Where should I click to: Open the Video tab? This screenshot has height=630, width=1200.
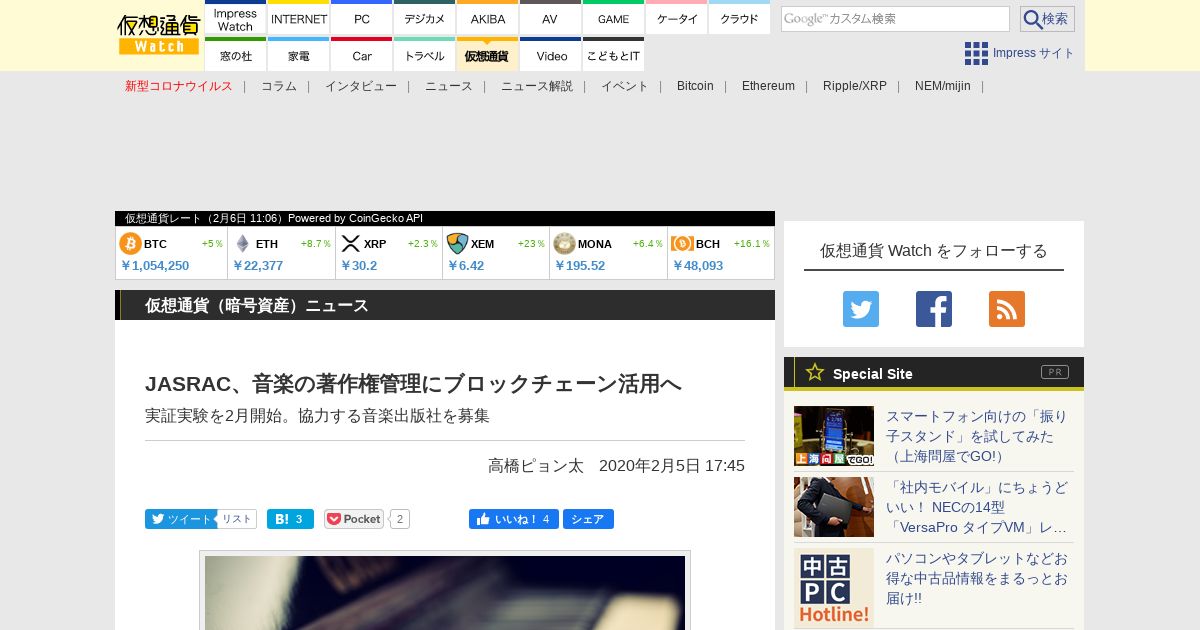pyautogui.click(x=550, y=55)
